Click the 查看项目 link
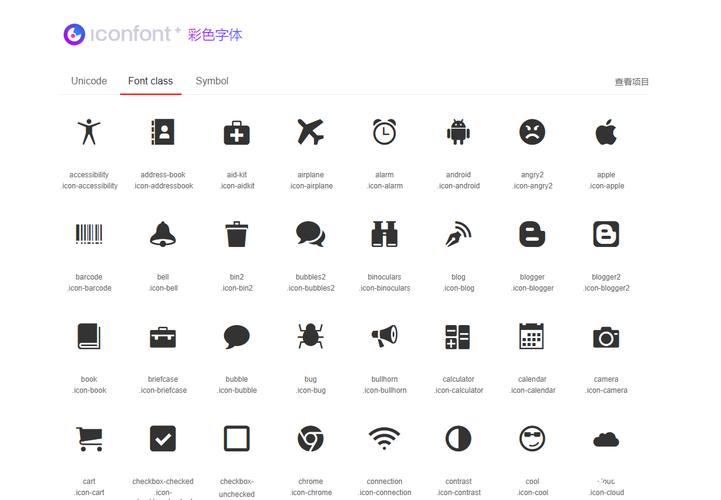The width and height of the screenshot is (721, 500). [x=632, y=82]
